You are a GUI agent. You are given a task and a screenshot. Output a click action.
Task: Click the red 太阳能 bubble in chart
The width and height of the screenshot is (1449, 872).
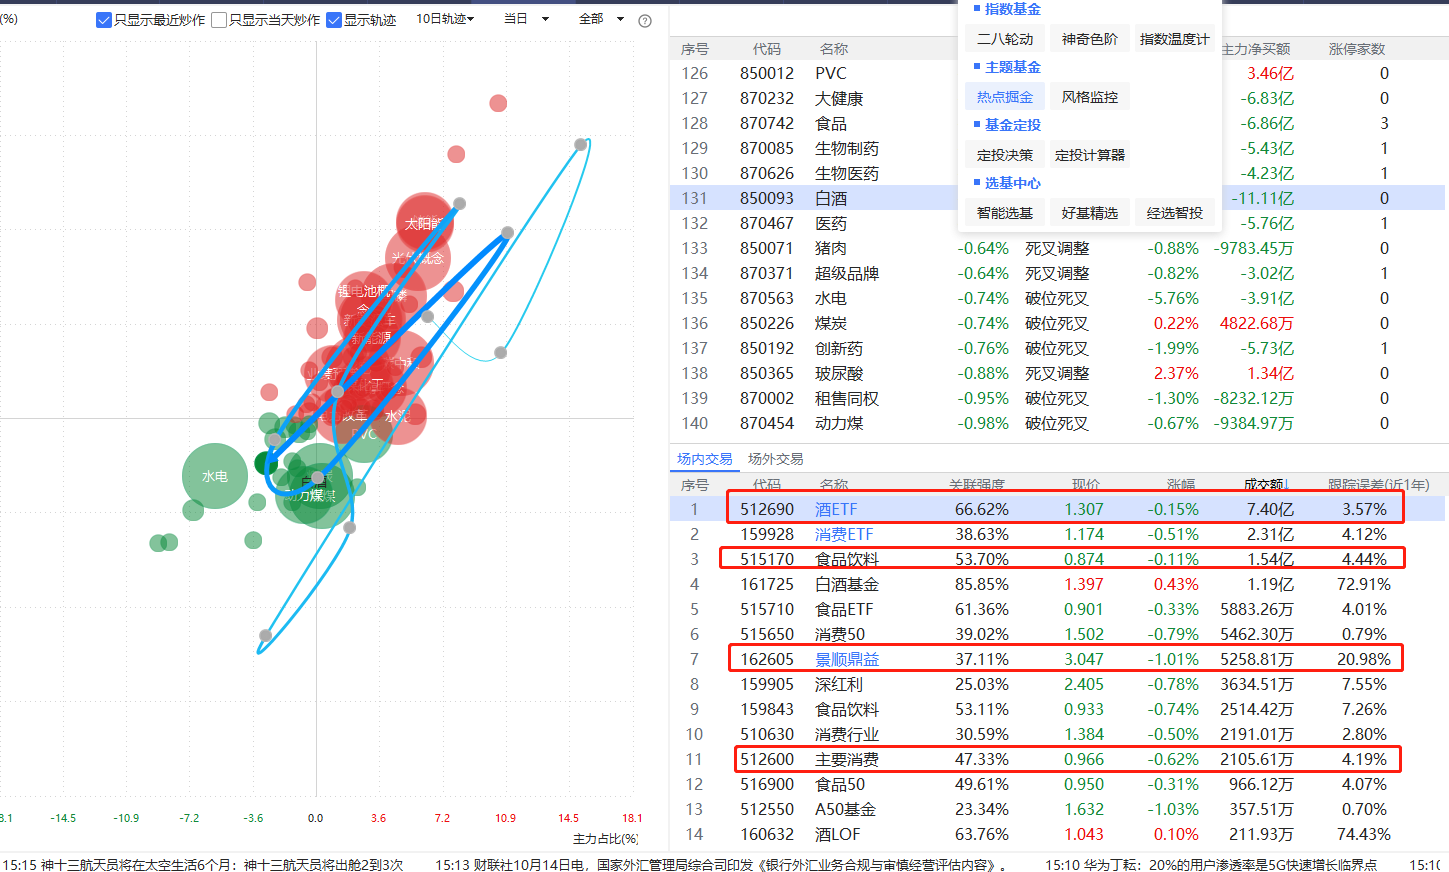[424, 222]
